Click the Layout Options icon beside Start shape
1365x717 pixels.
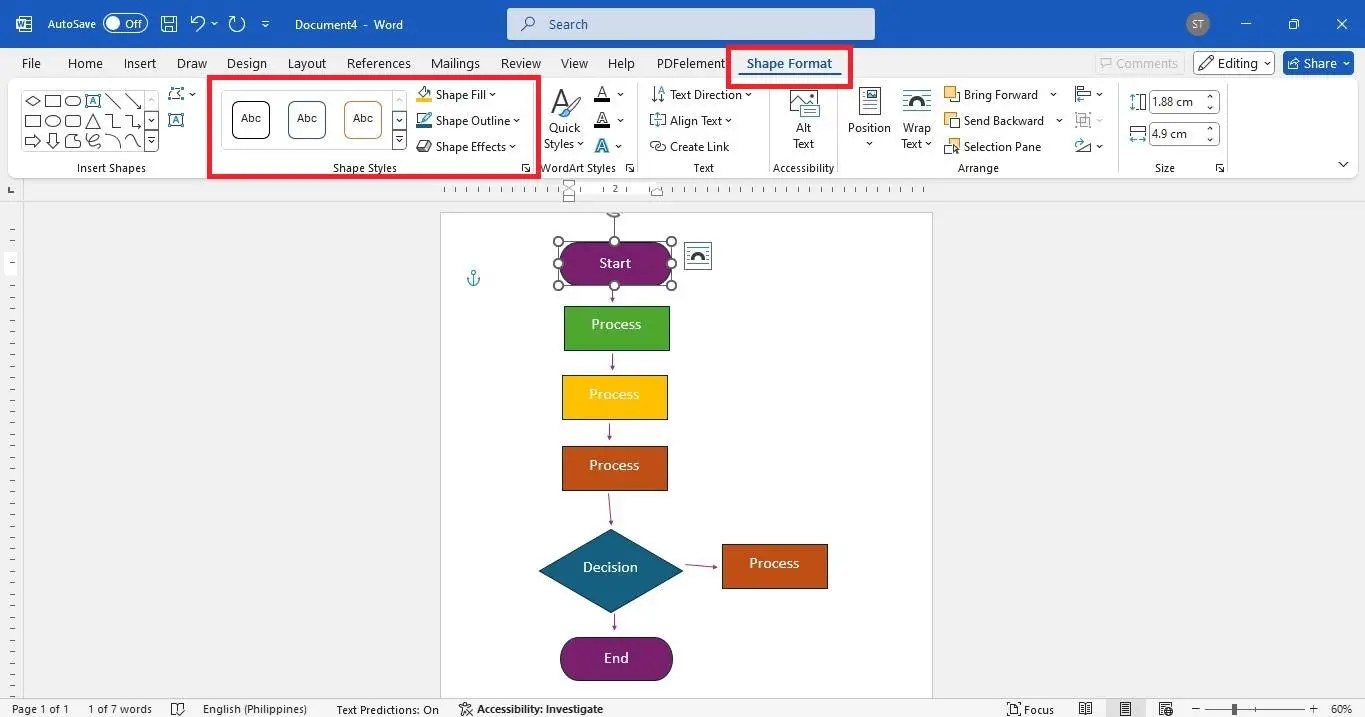click(698, 256)
